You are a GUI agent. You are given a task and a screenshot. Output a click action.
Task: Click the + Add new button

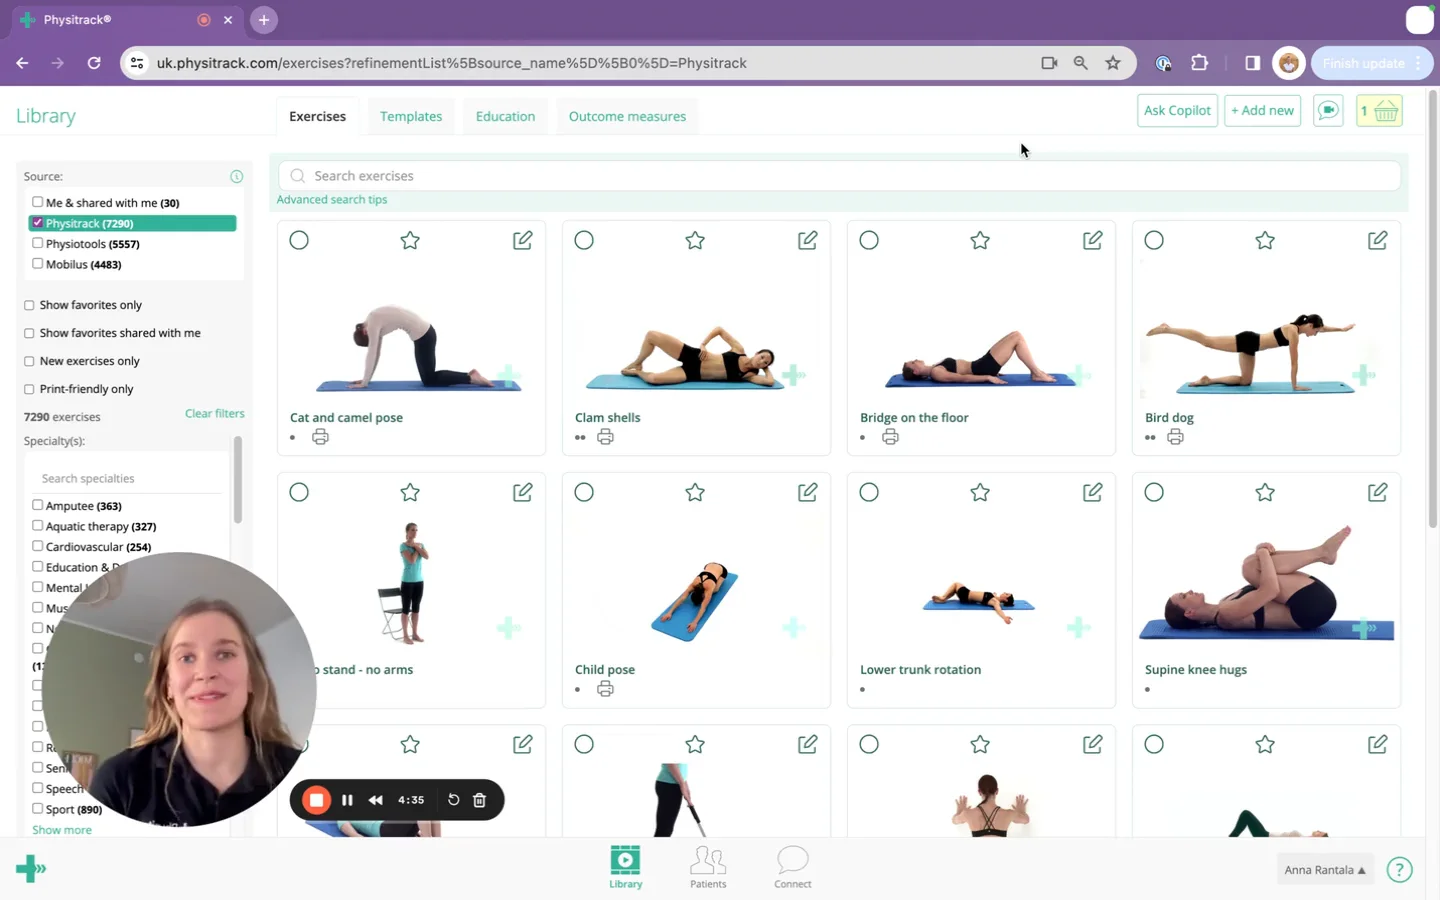[x=1262, y=110]
